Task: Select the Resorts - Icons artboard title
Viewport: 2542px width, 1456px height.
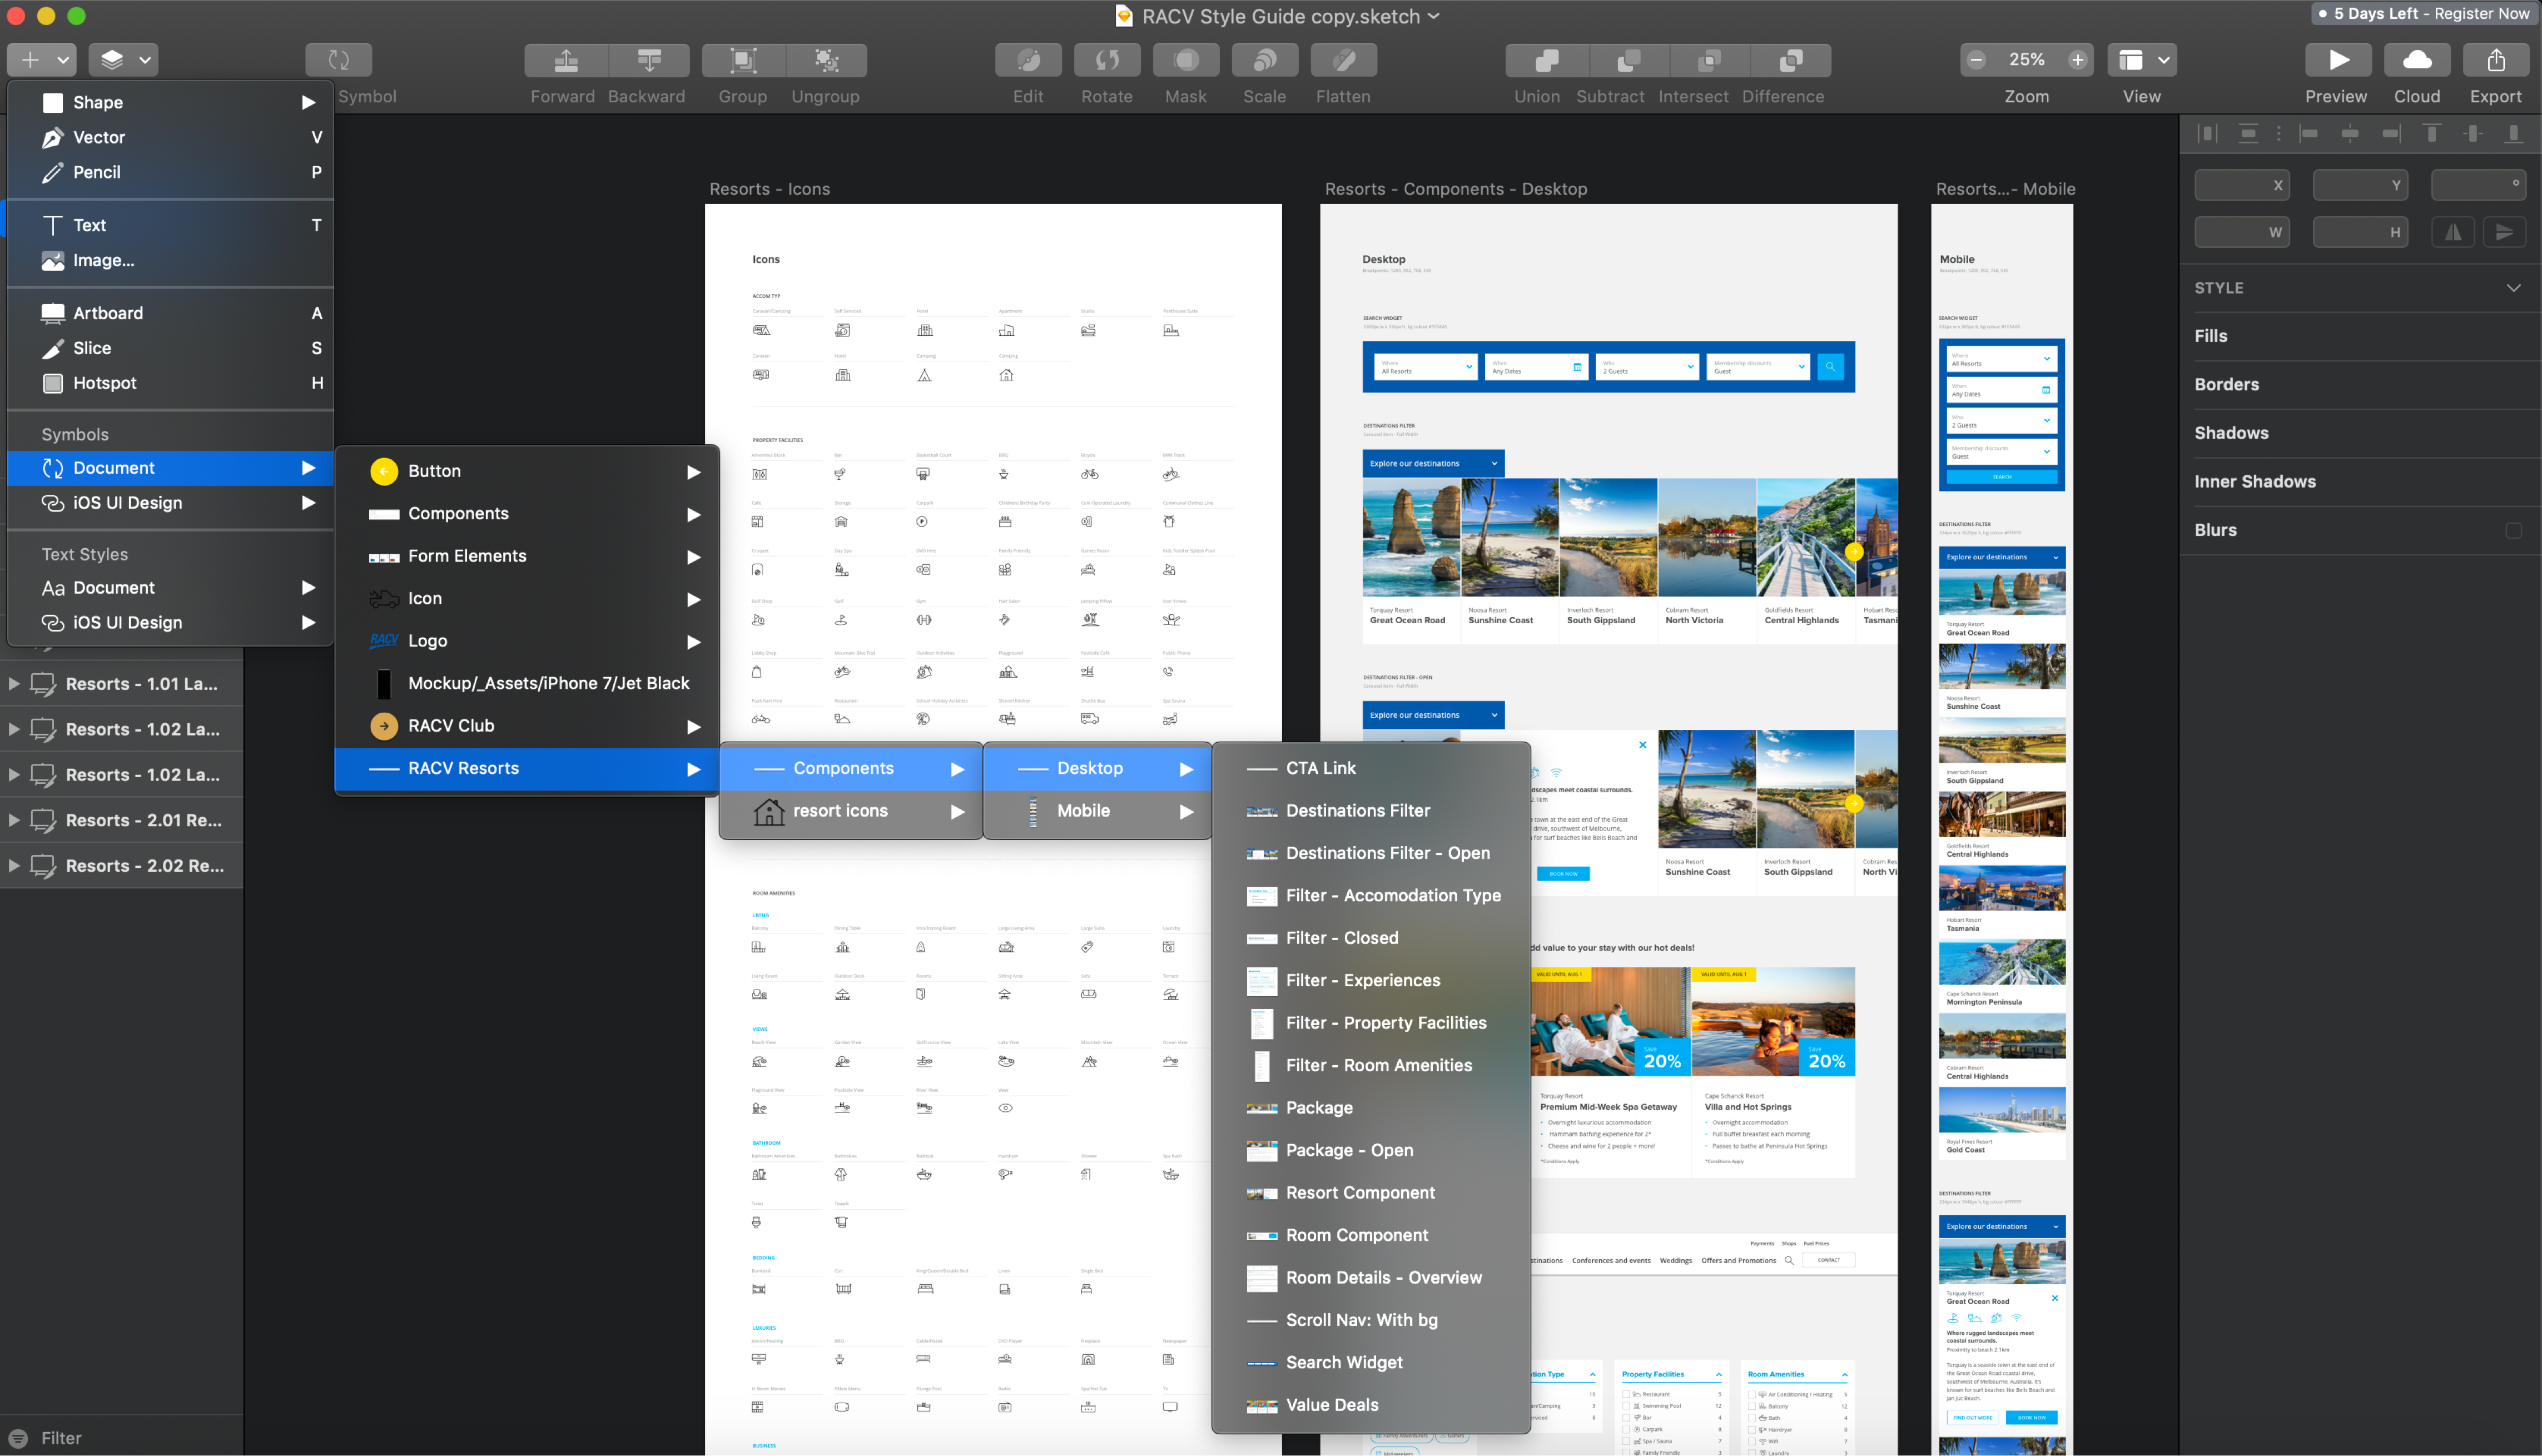Action: [769, 189]
